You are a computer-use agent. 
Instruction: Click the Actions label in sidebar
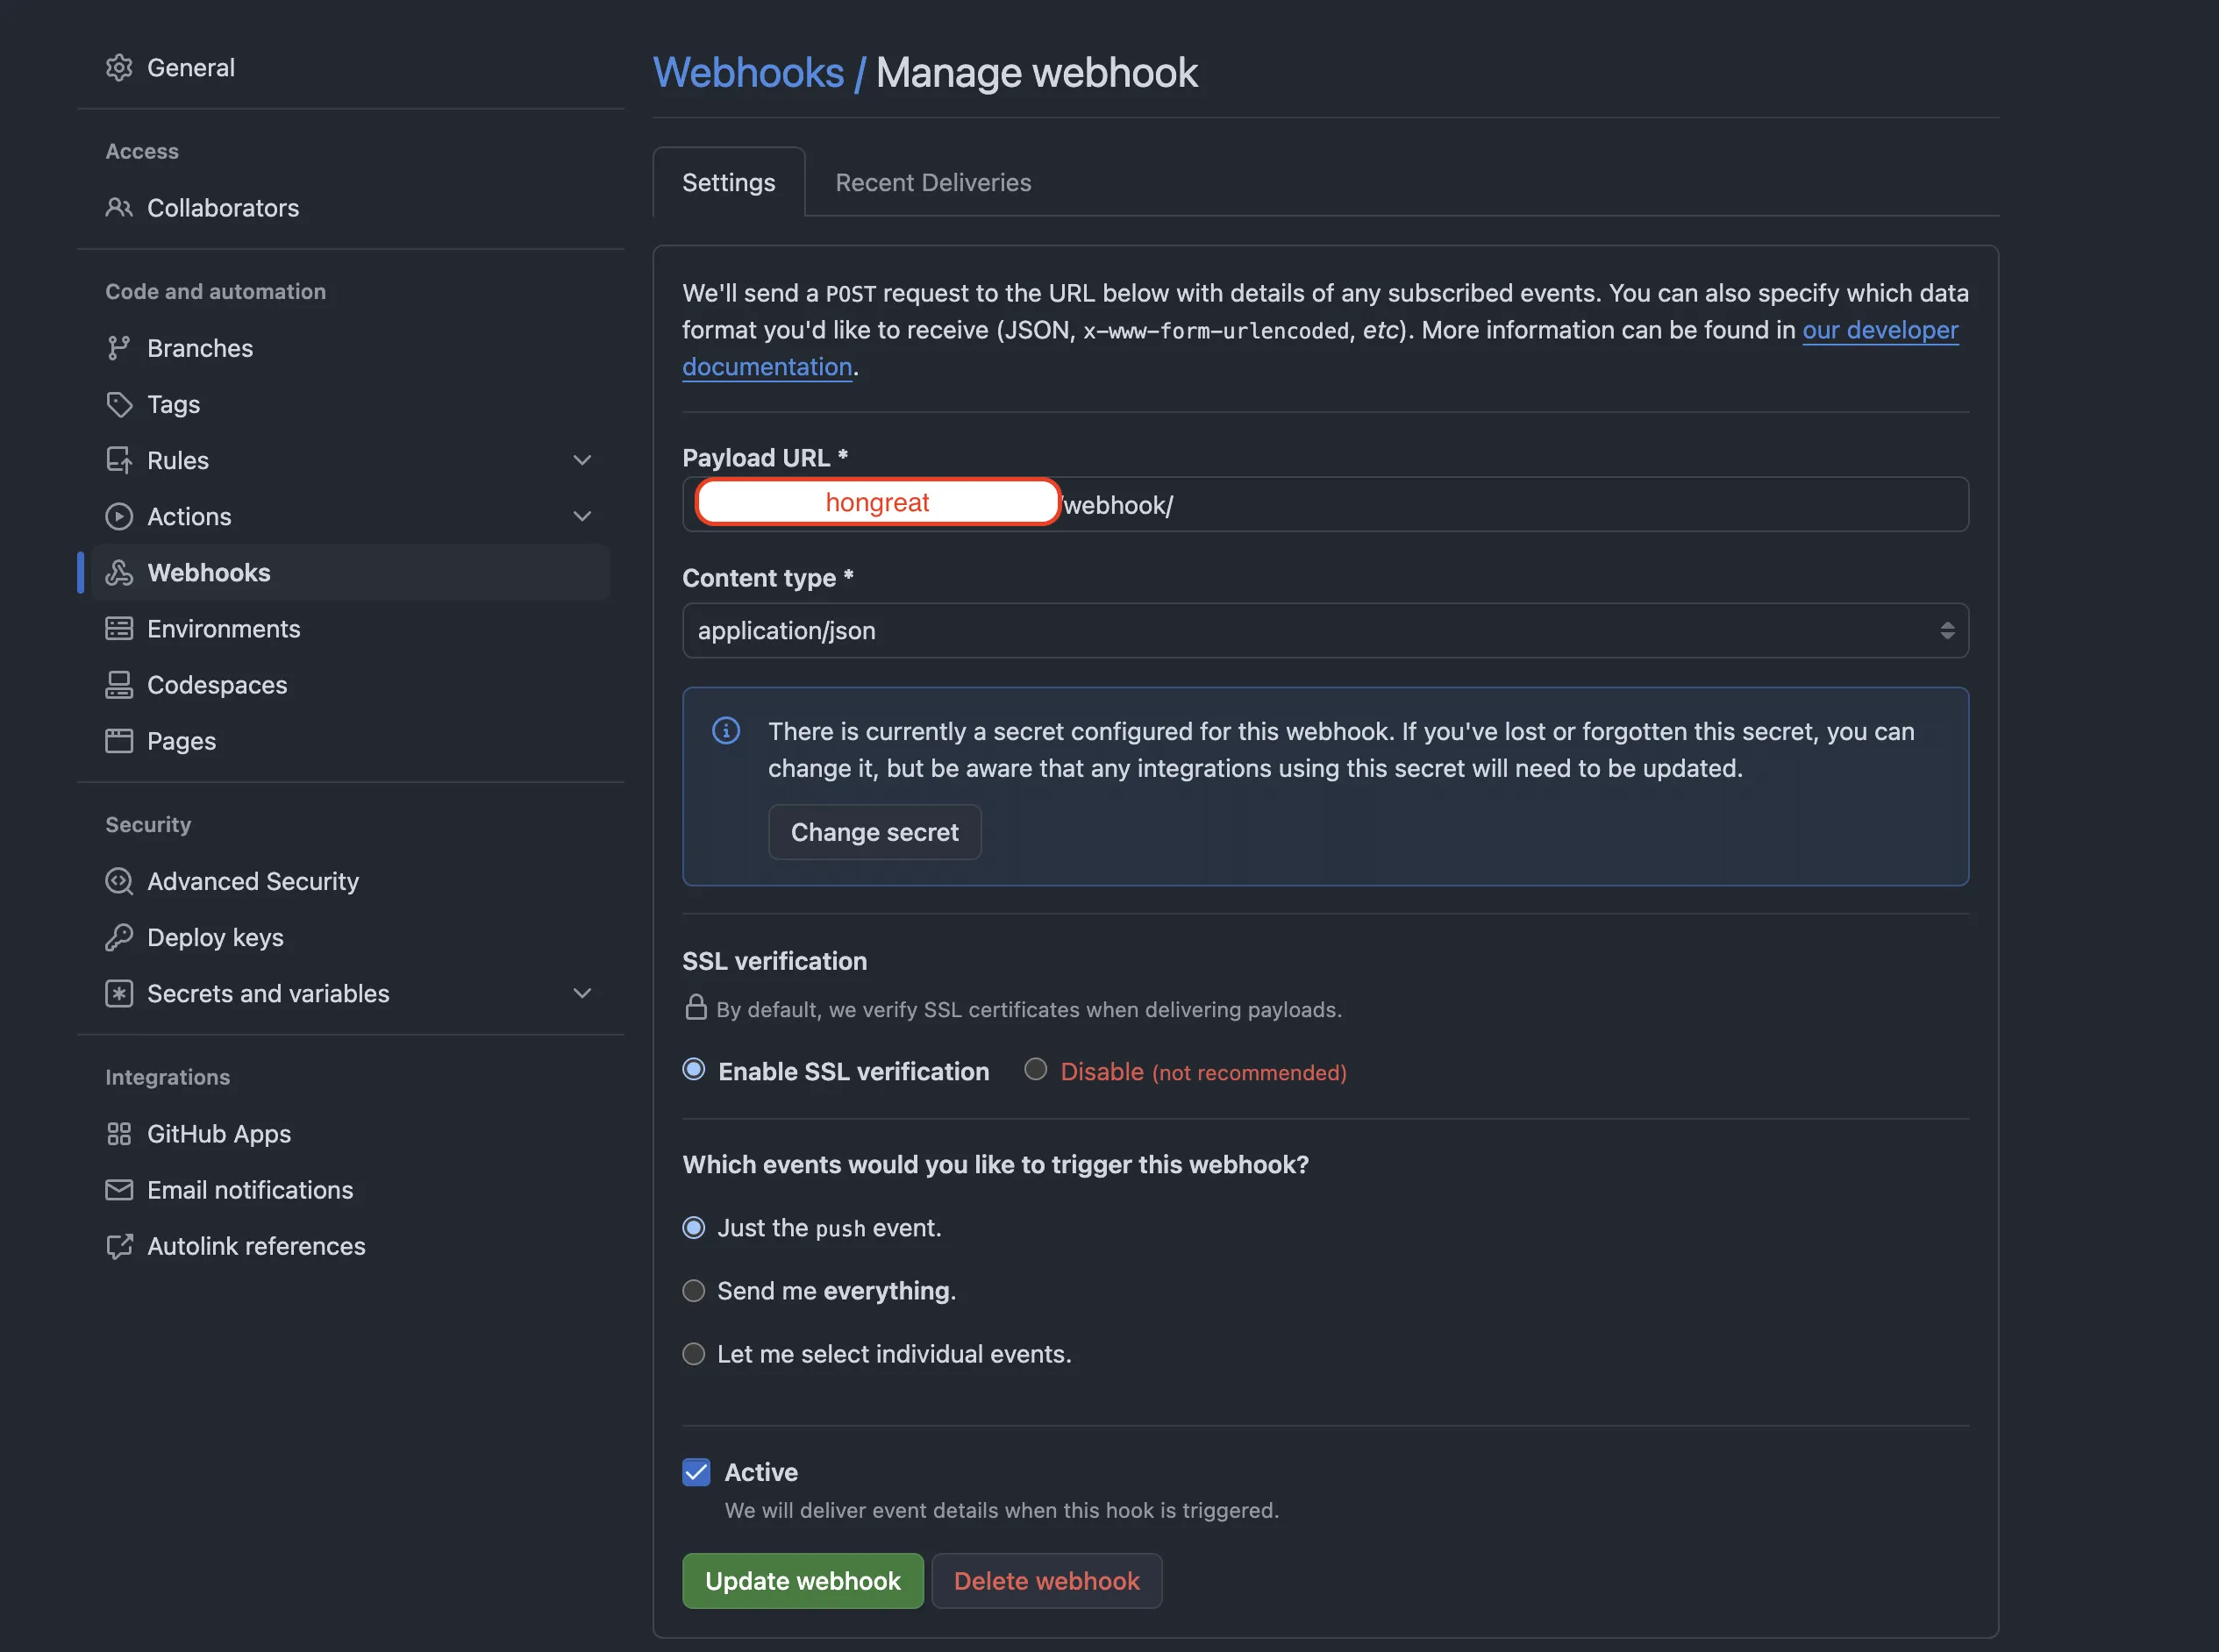pos(189,516)
